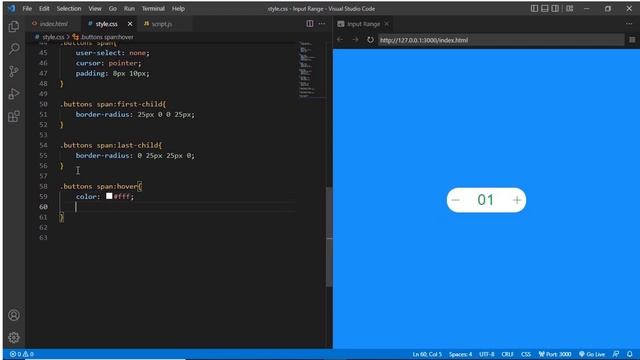Open the Edit menu
640x360 pixels.
(x=44, y=8)
